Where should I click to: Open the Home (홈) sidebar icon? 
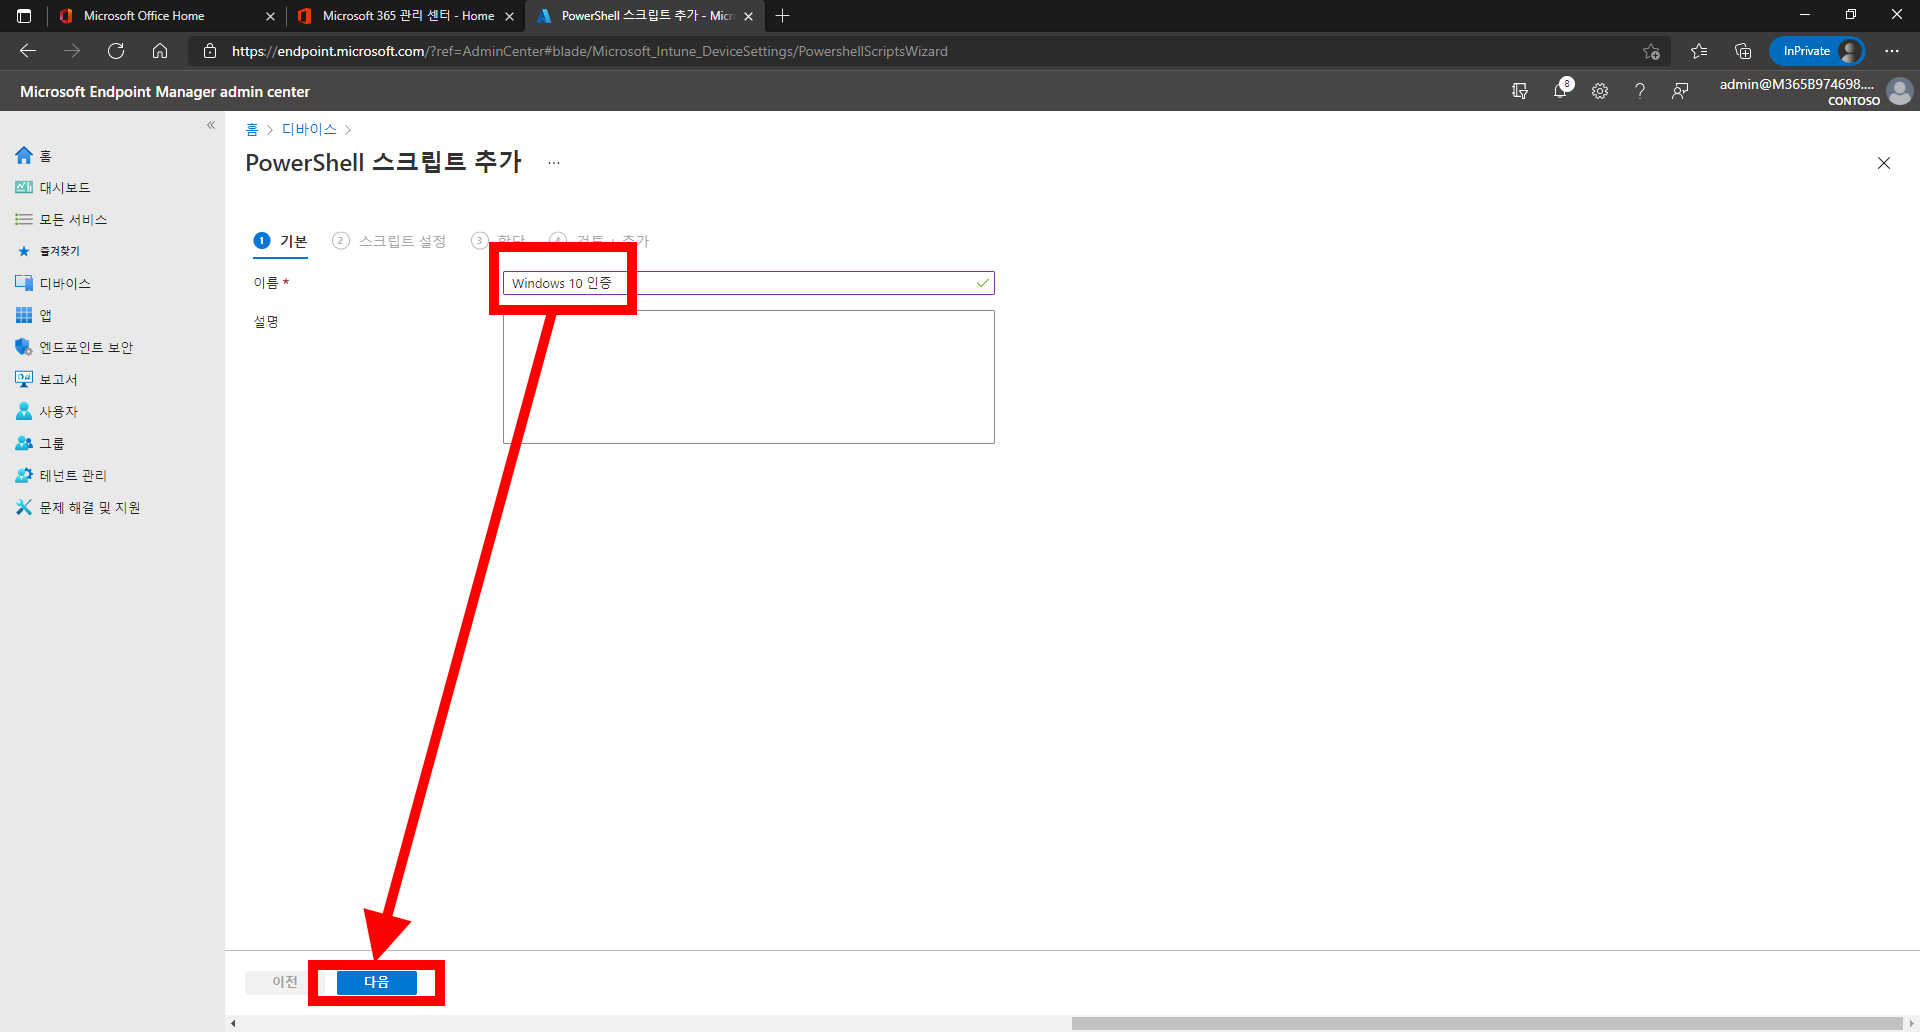coord(24,155)
